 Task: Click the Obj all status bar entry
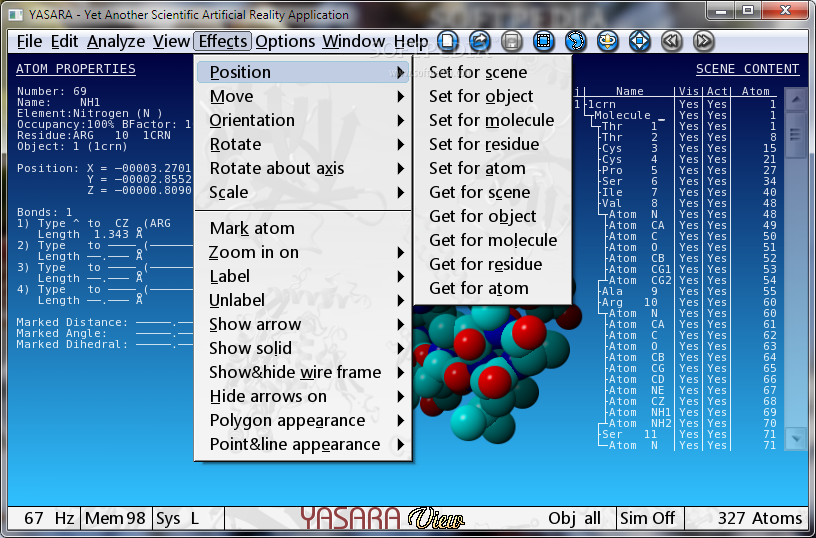575,518
